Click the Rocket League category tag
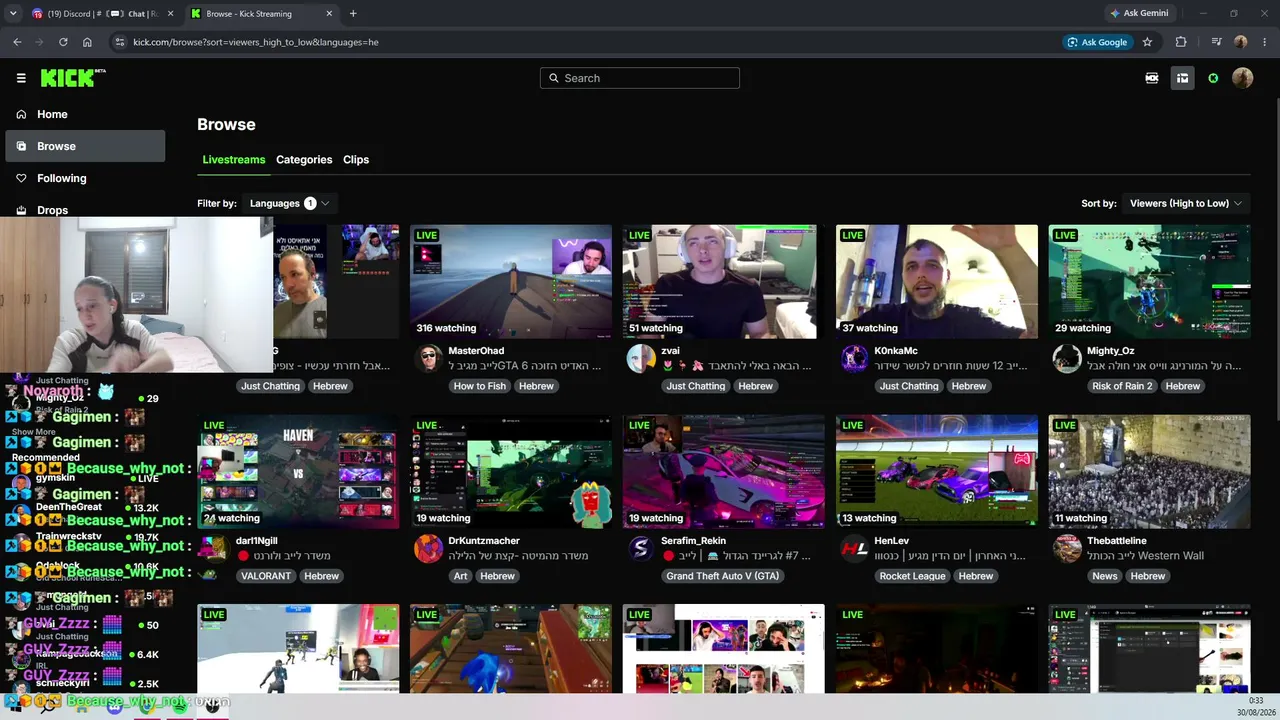This screenshot has width=1280, height=720. click(x=912, y=576)
